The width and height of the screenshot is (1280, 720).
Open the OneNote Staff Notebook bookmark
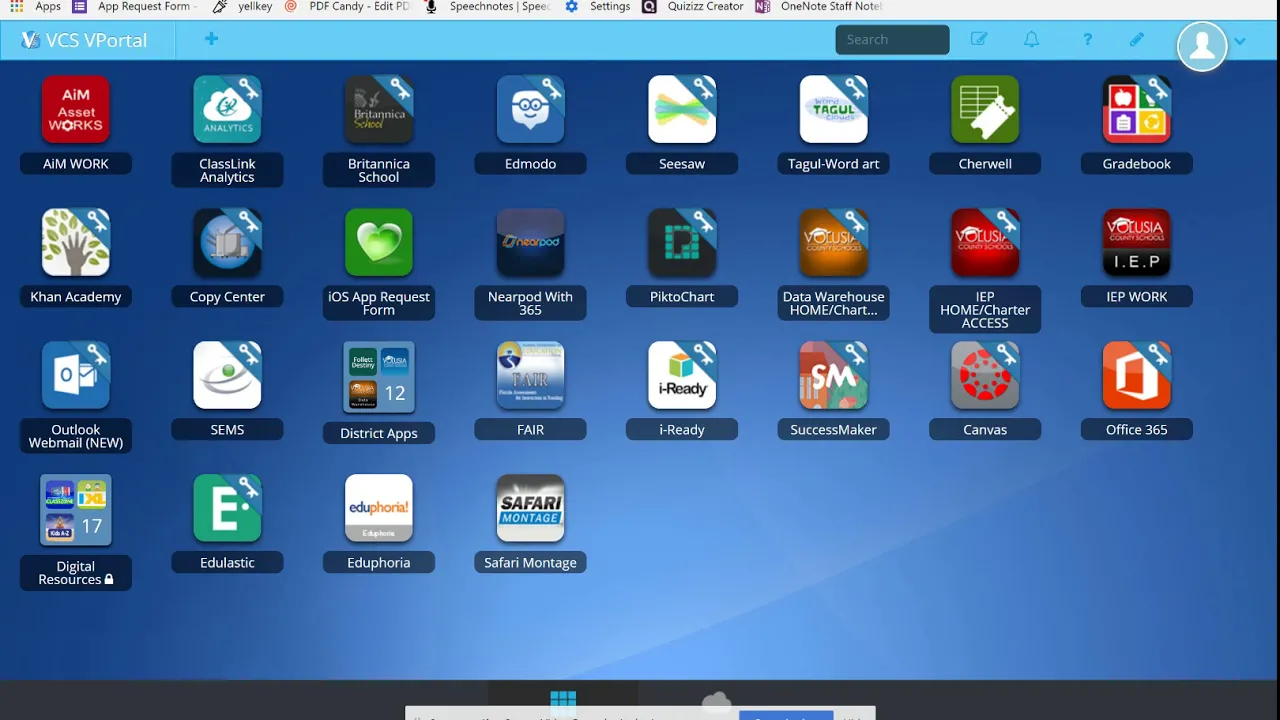coord(819,6)
